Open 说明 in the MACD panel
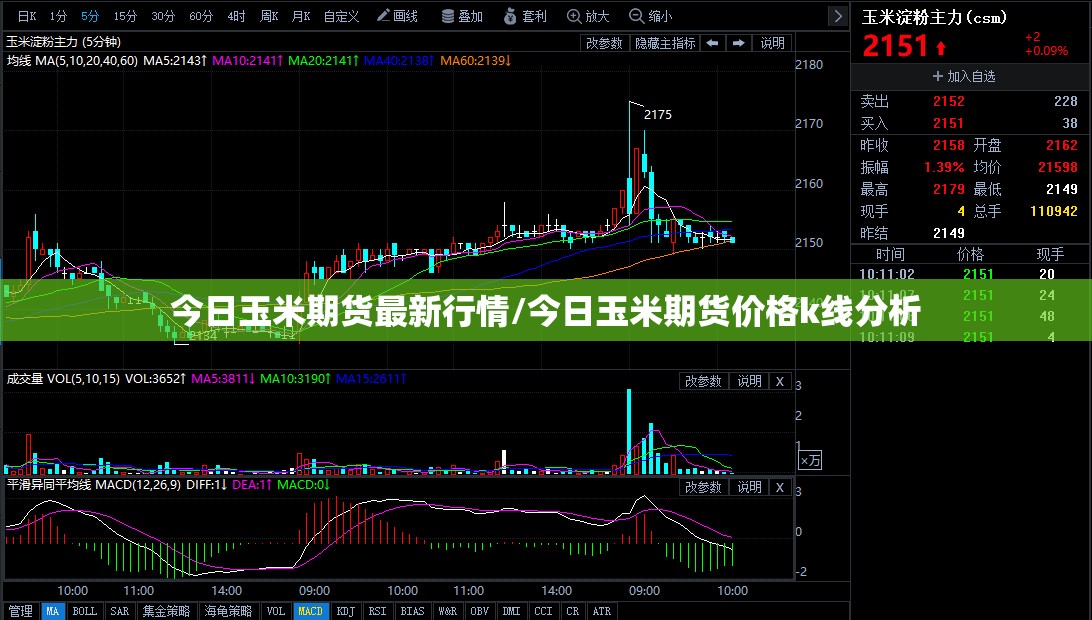The height and width of the screenshot is (620, 1092). (x=749, y=487)
